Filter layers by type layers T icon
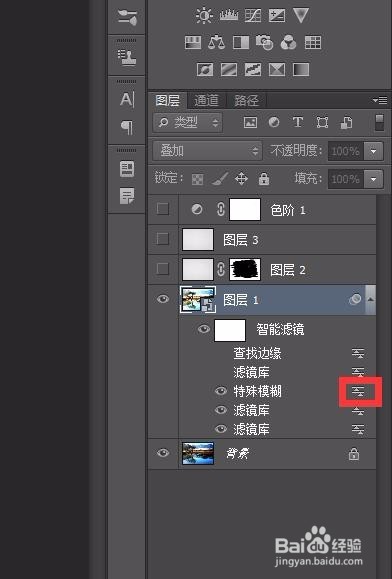The height and width of the screenshot is (579, 392). (x=298, y=122)
